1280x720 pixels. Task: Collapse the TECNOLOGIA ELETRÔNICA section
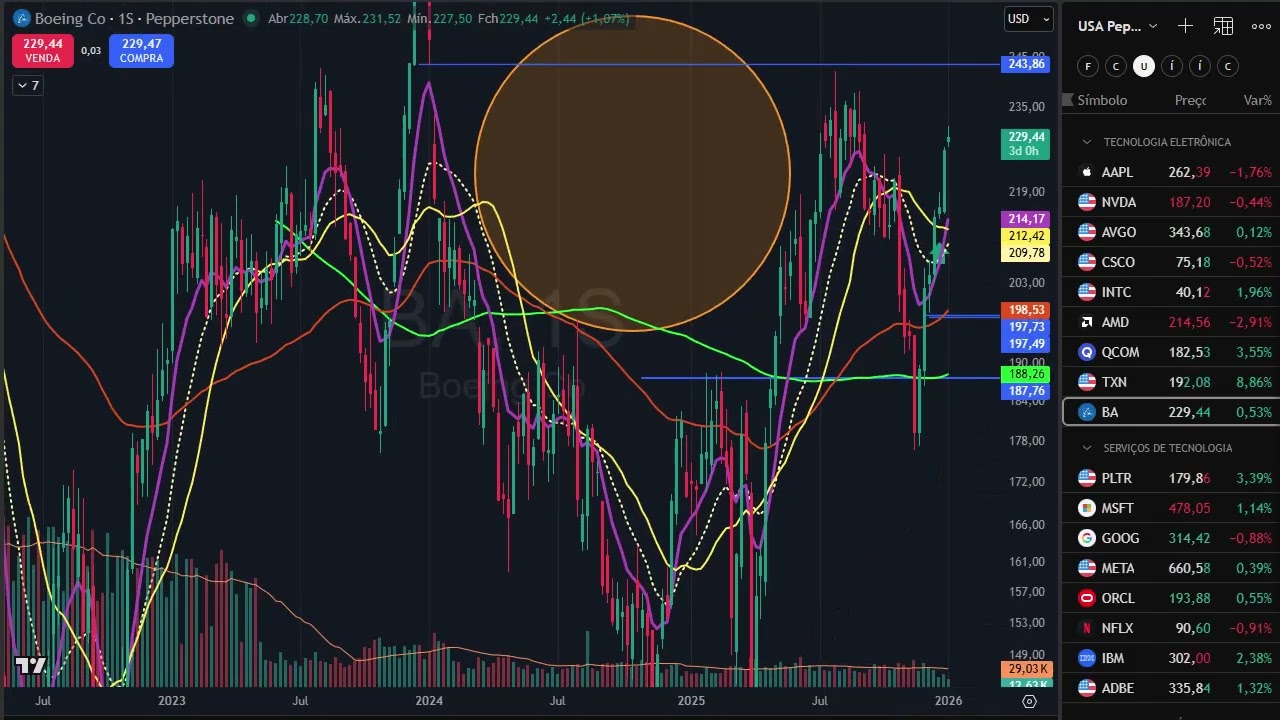(1087, 142)
